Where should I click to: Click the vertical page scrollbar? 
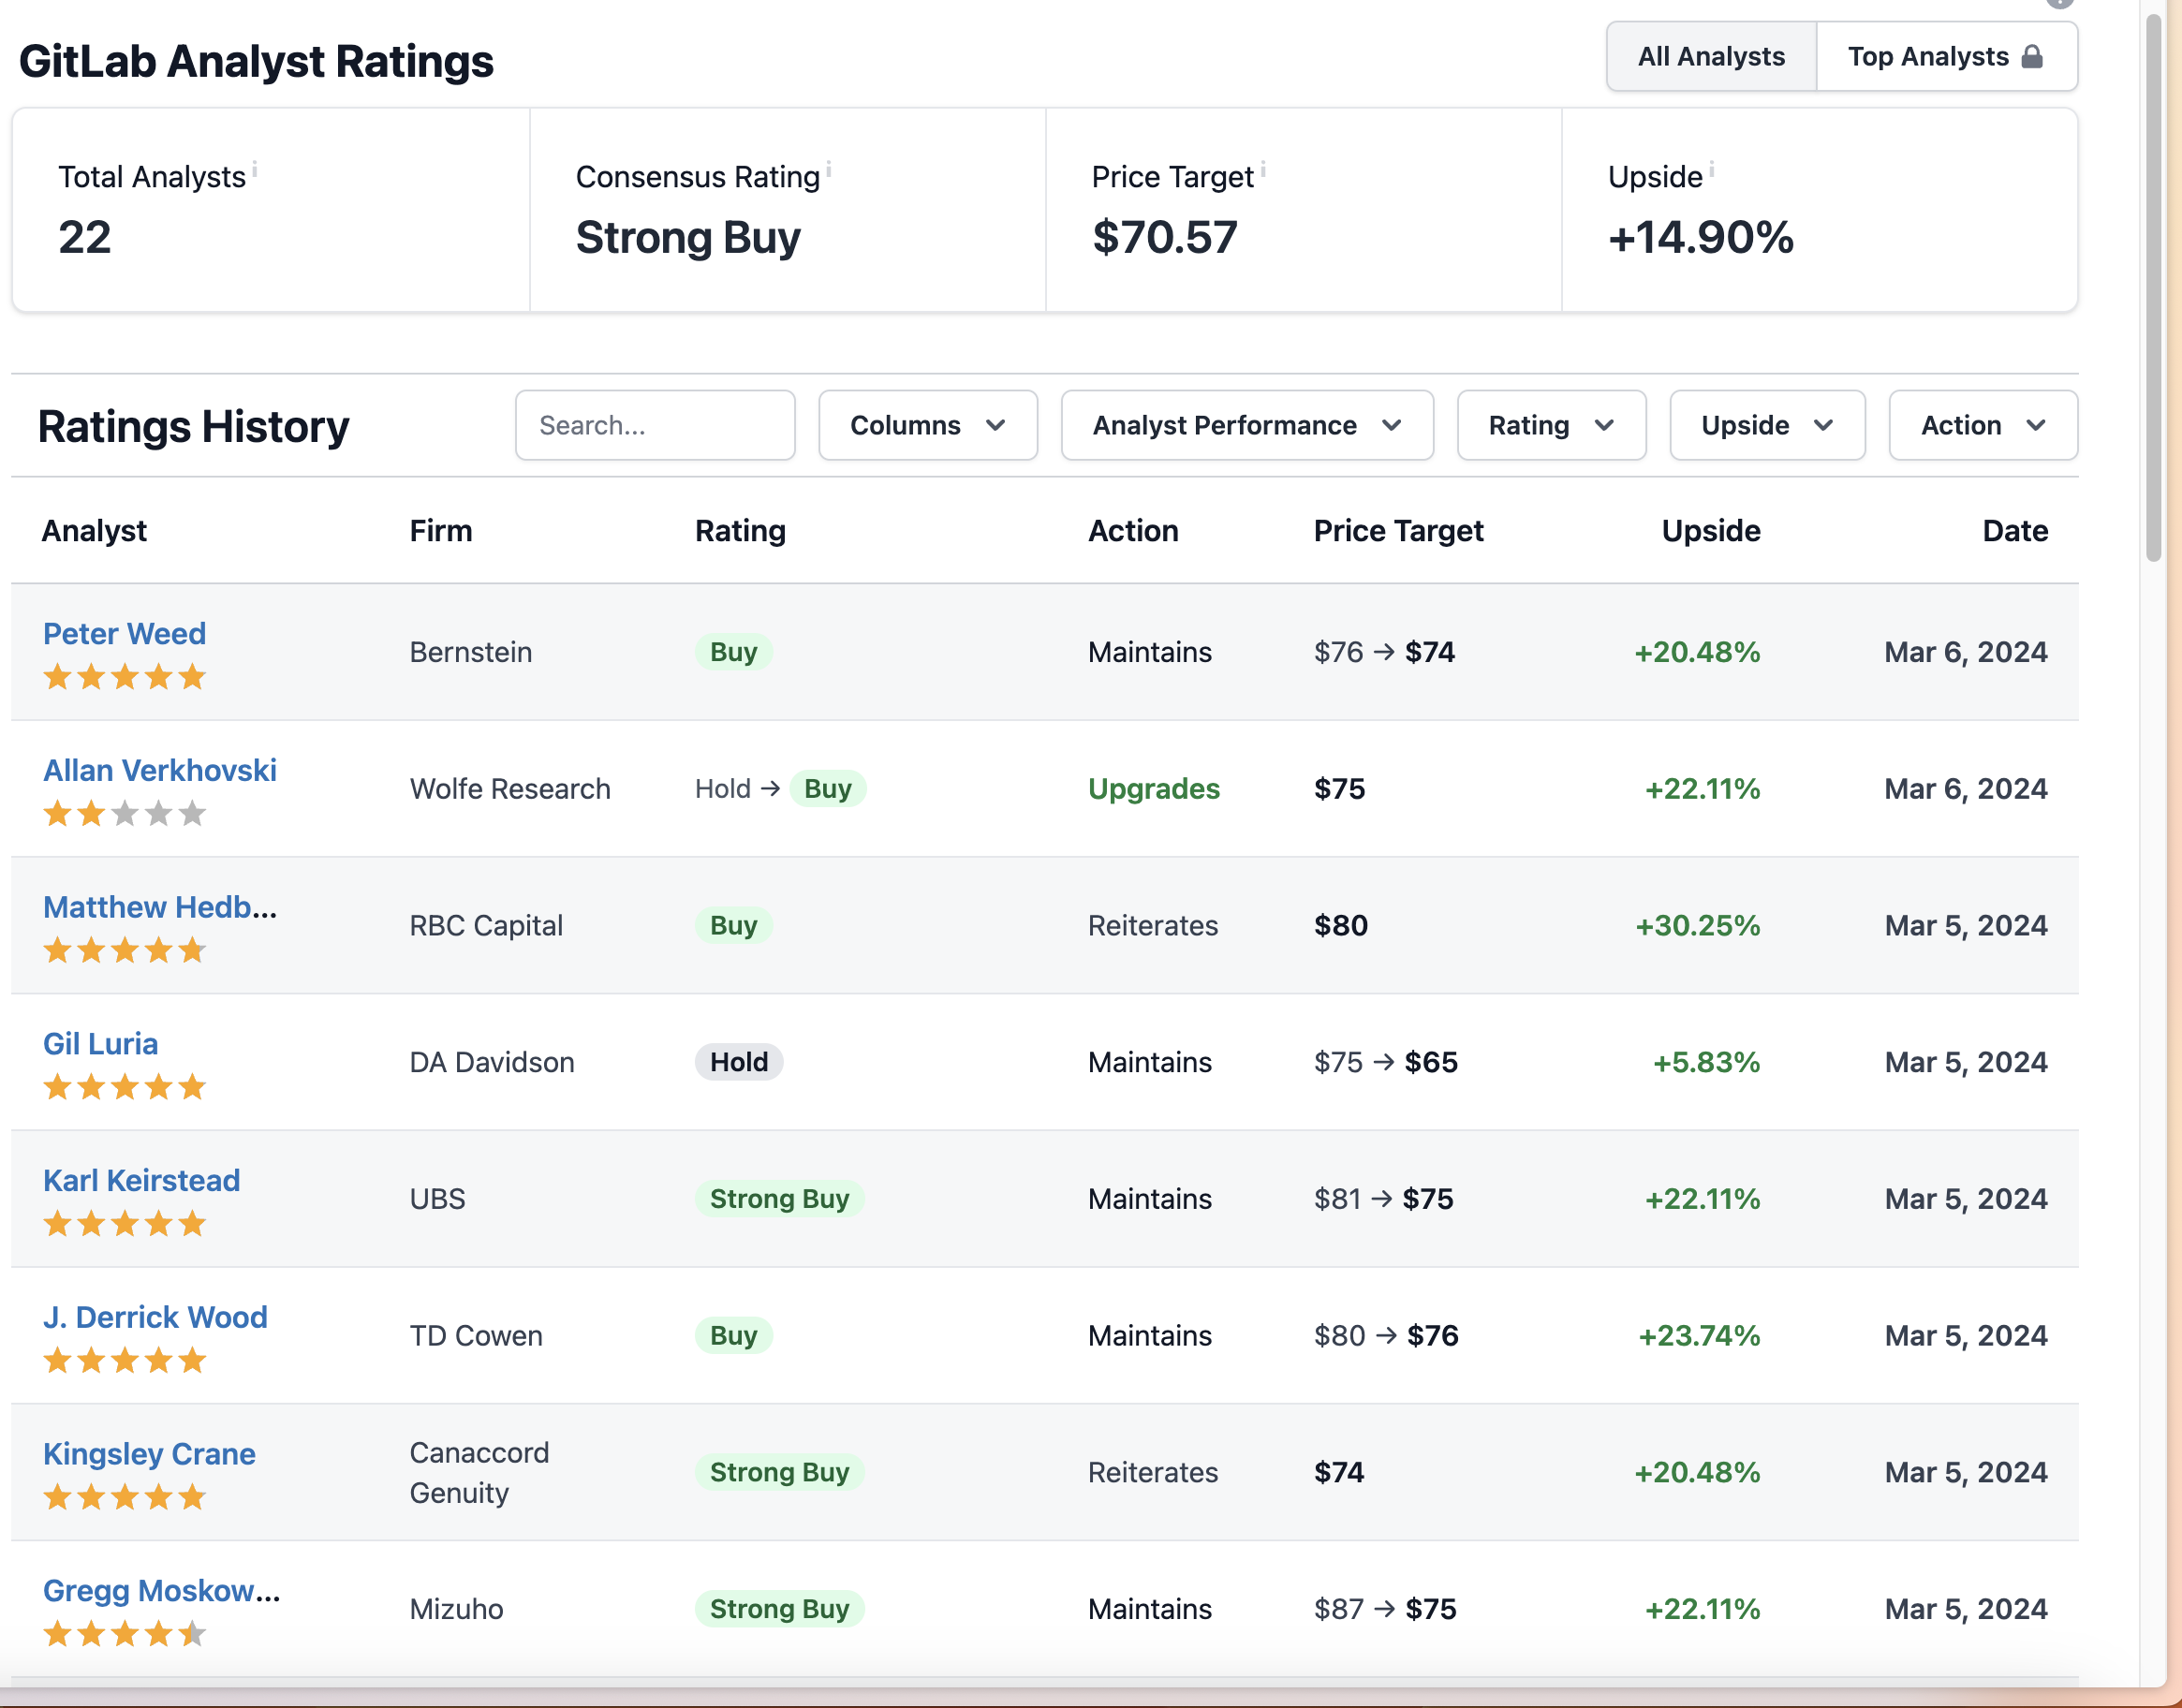2153,290
